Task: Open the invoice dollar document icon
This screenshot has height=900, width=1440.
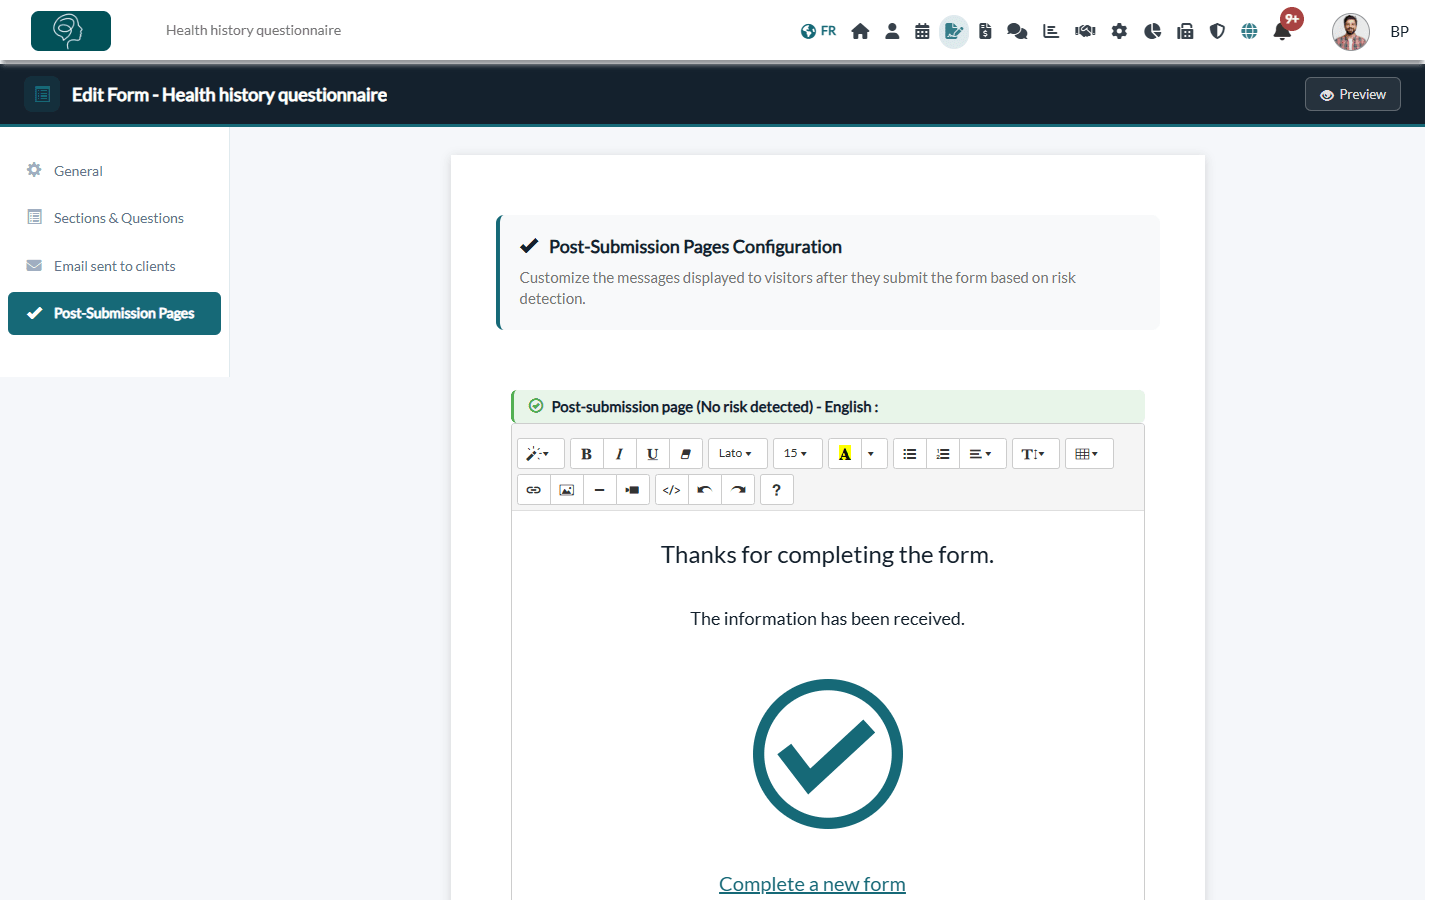Action: pos(985,31)
